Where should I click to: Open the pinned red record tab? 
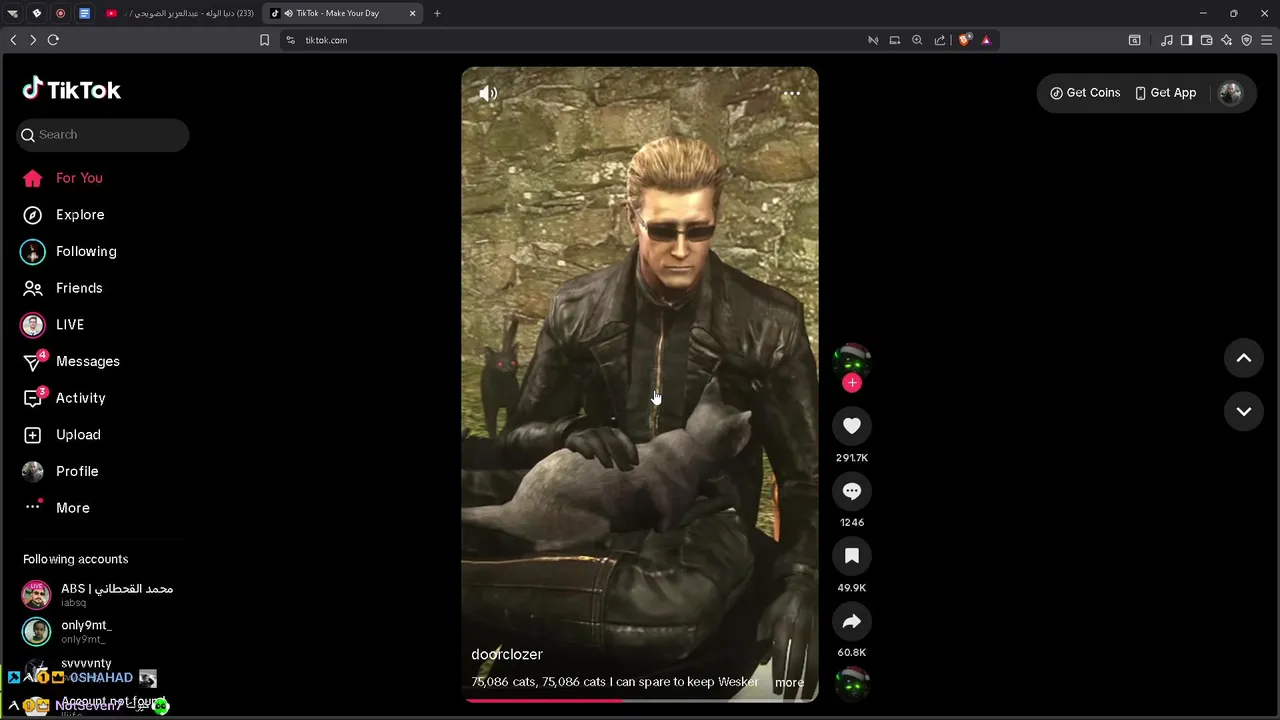[60, 13]
